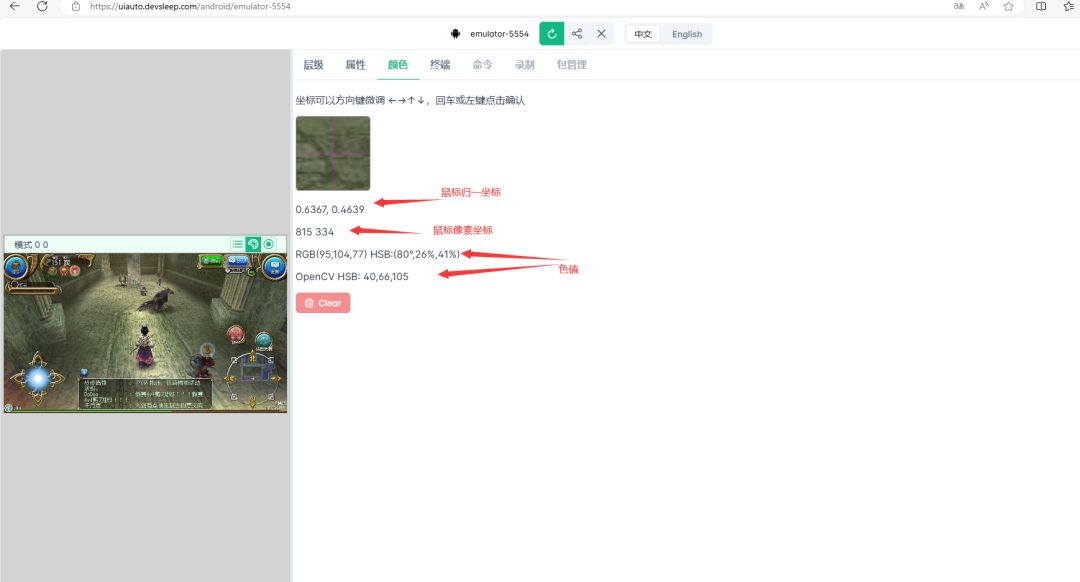
Task: Open the 包管理 tab
Action: click(572, 65)
